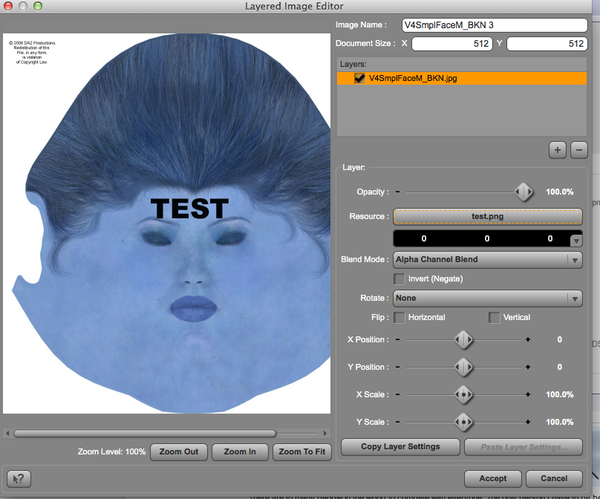Viewport: 600px width, 499px height.
Task: Click the Document Size Y field
Action: [547, 44]
